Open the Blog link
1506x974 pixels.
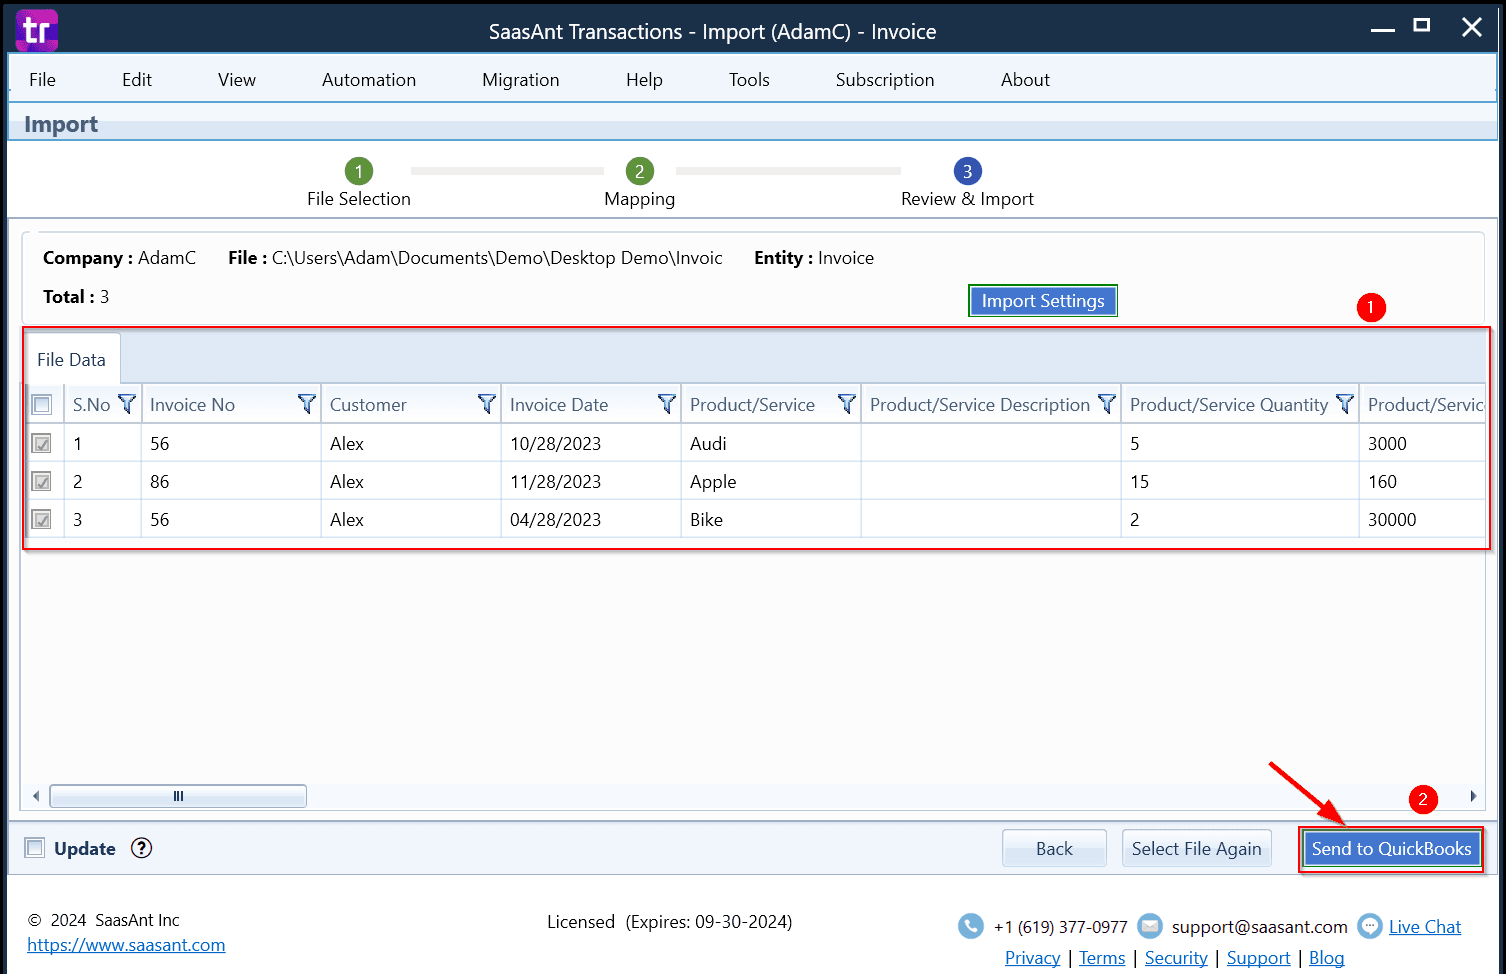coord(1326,958)
